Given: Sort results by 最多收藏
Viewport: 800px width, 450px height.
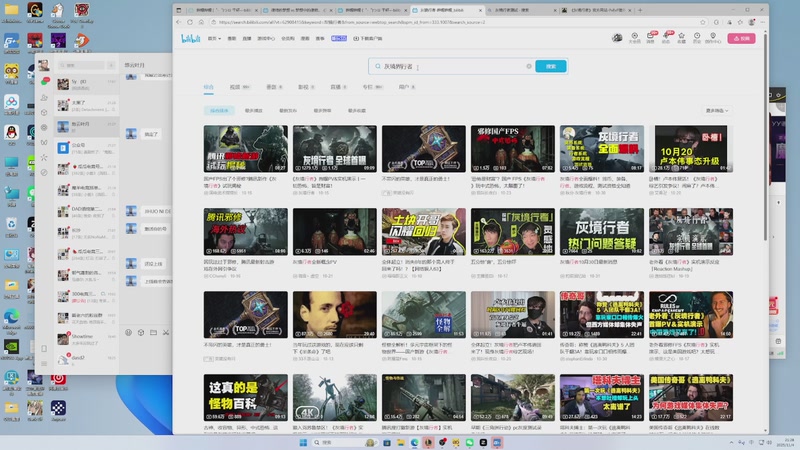Looking at the screenshot, I should [357, 110].
